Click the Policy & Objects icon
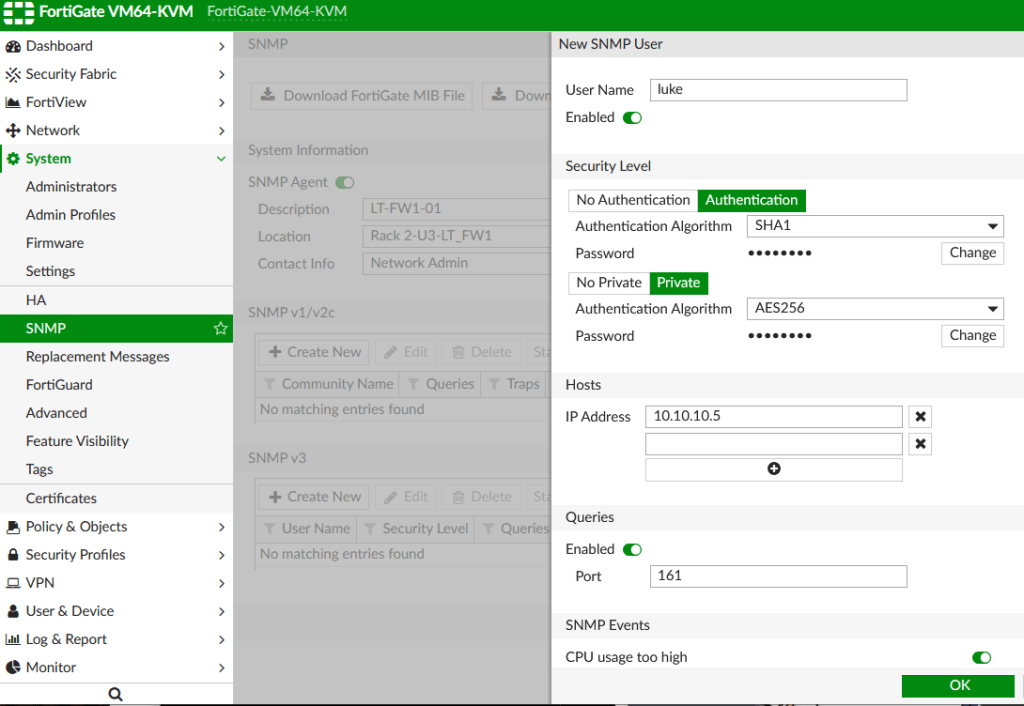1024x706 pixels. [12, 526]
